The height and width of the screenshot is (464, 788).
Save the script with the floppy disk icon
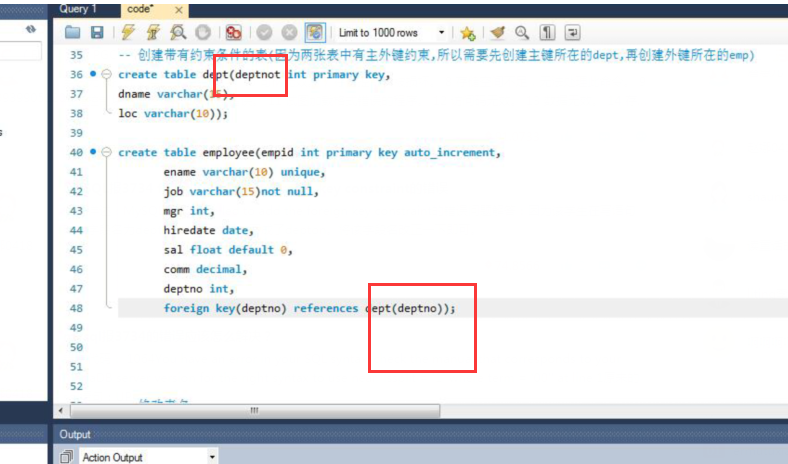coord(97,33)
